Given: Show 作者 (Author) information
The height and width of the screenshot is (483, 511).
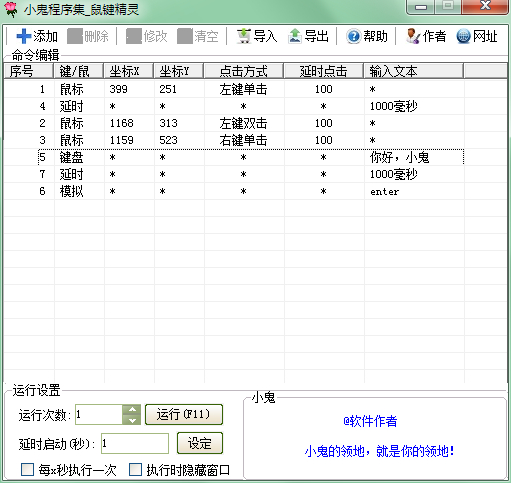Looking at the screenshot, I should [426, 36].
